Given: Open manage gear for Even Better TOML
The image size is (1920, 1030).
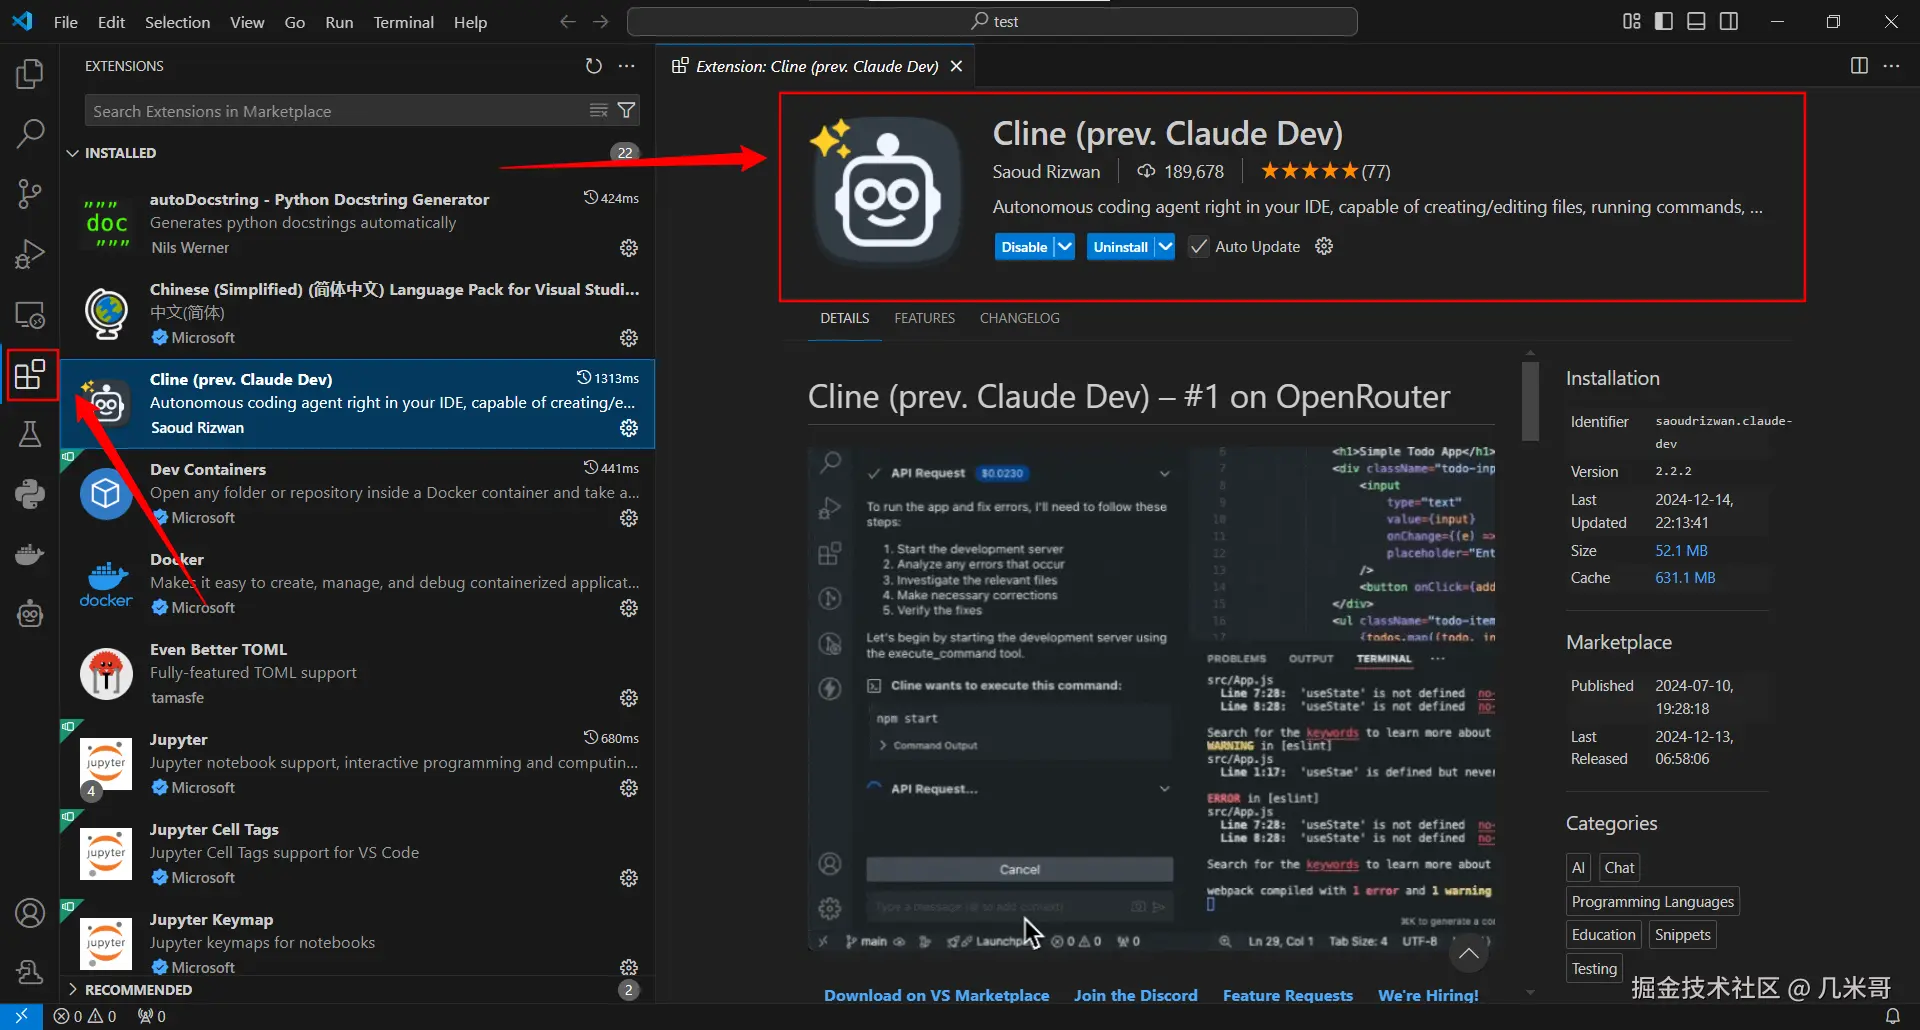Looking at the screenshot, I should point(629,698).
